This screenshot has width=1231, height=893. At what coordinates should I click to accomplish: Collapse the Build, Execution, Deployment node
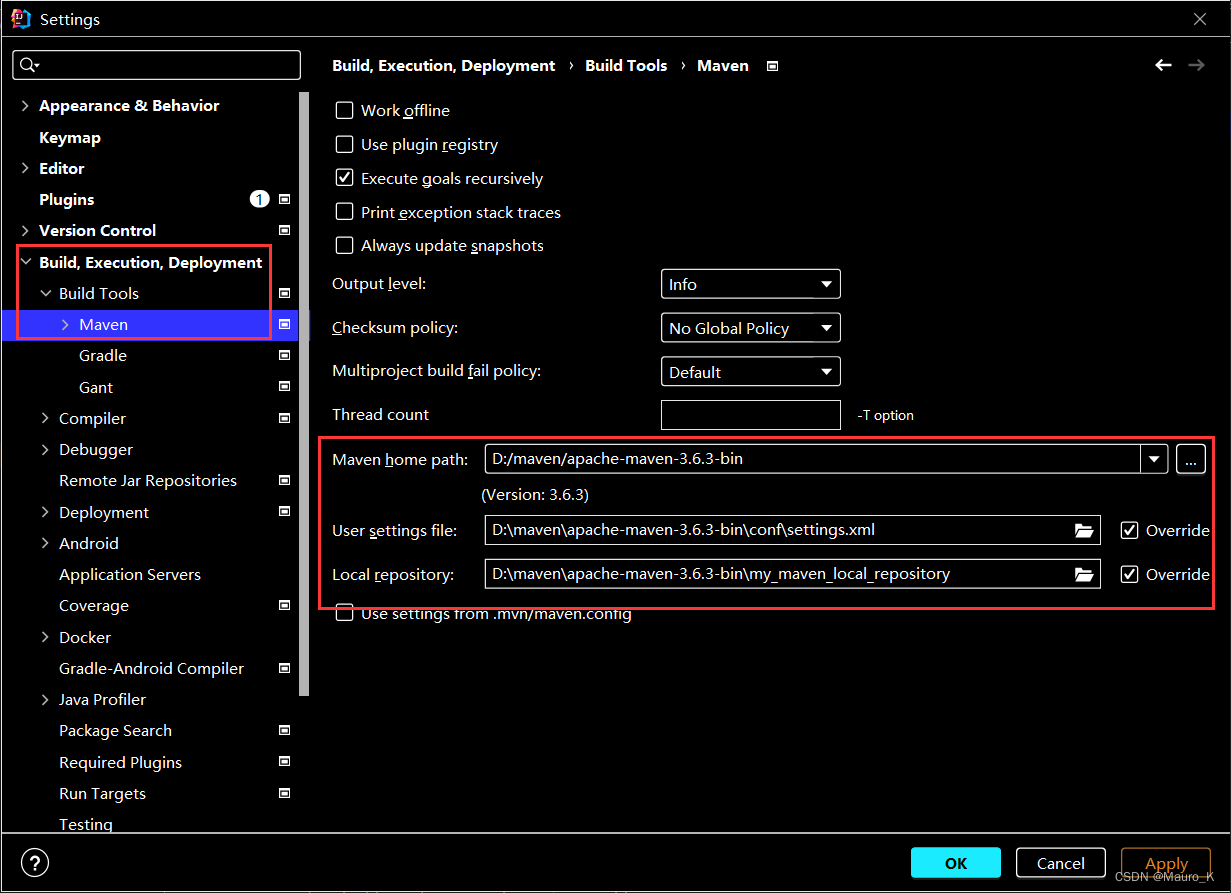pyautogui.click(x=25, y=263)
